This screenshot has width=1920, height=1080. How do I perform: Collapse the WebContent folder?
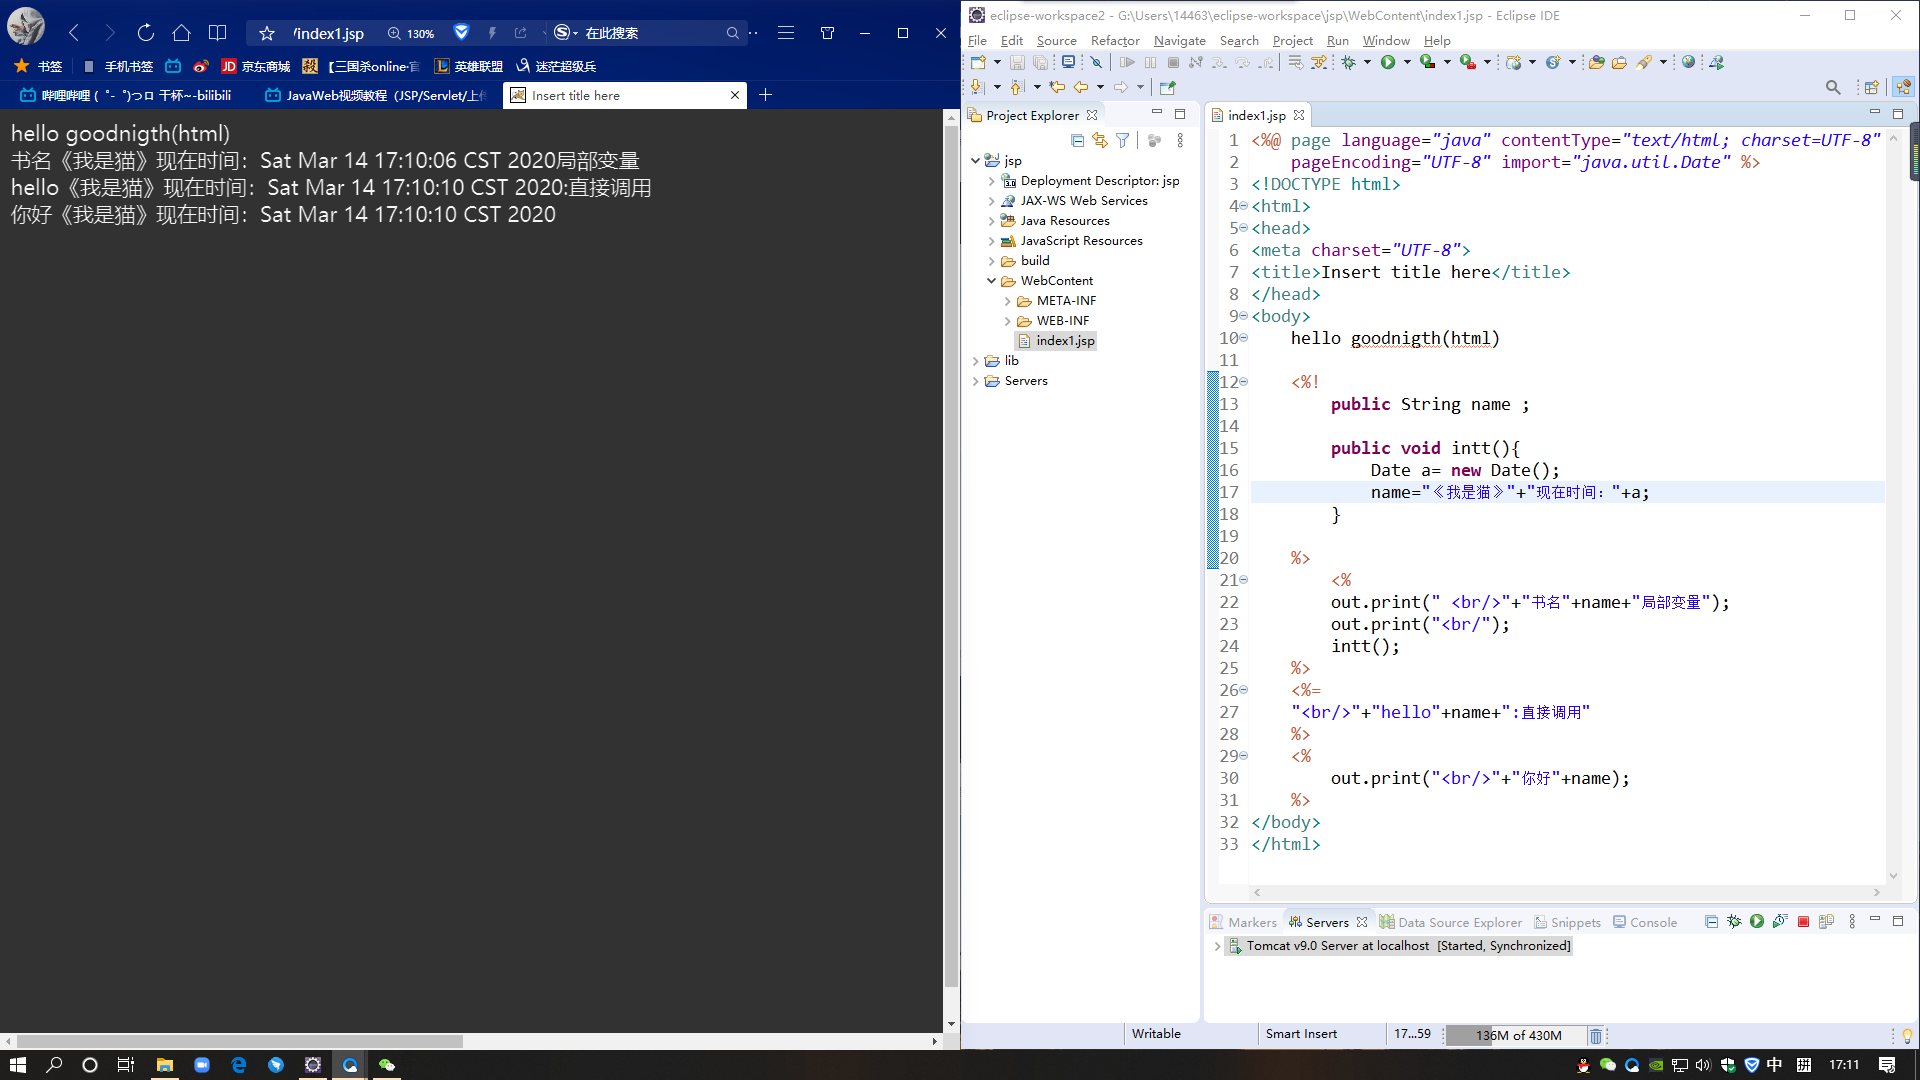click(991, 281)
